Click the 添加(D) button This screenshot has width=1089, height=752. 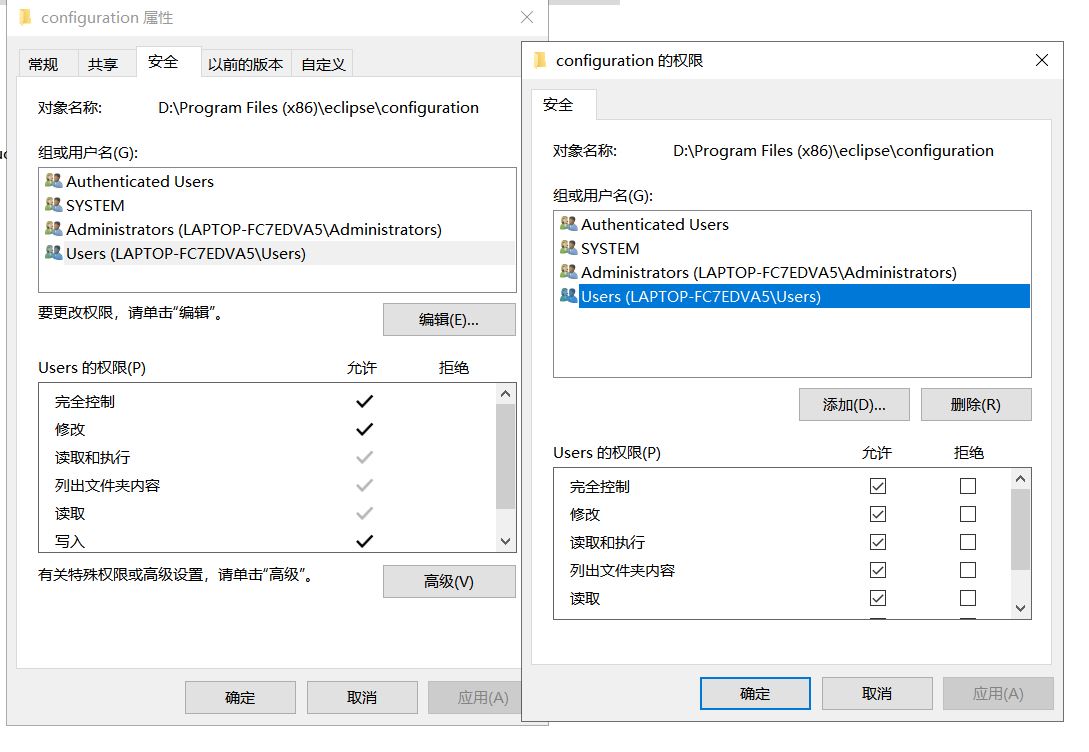click(853, 404)
